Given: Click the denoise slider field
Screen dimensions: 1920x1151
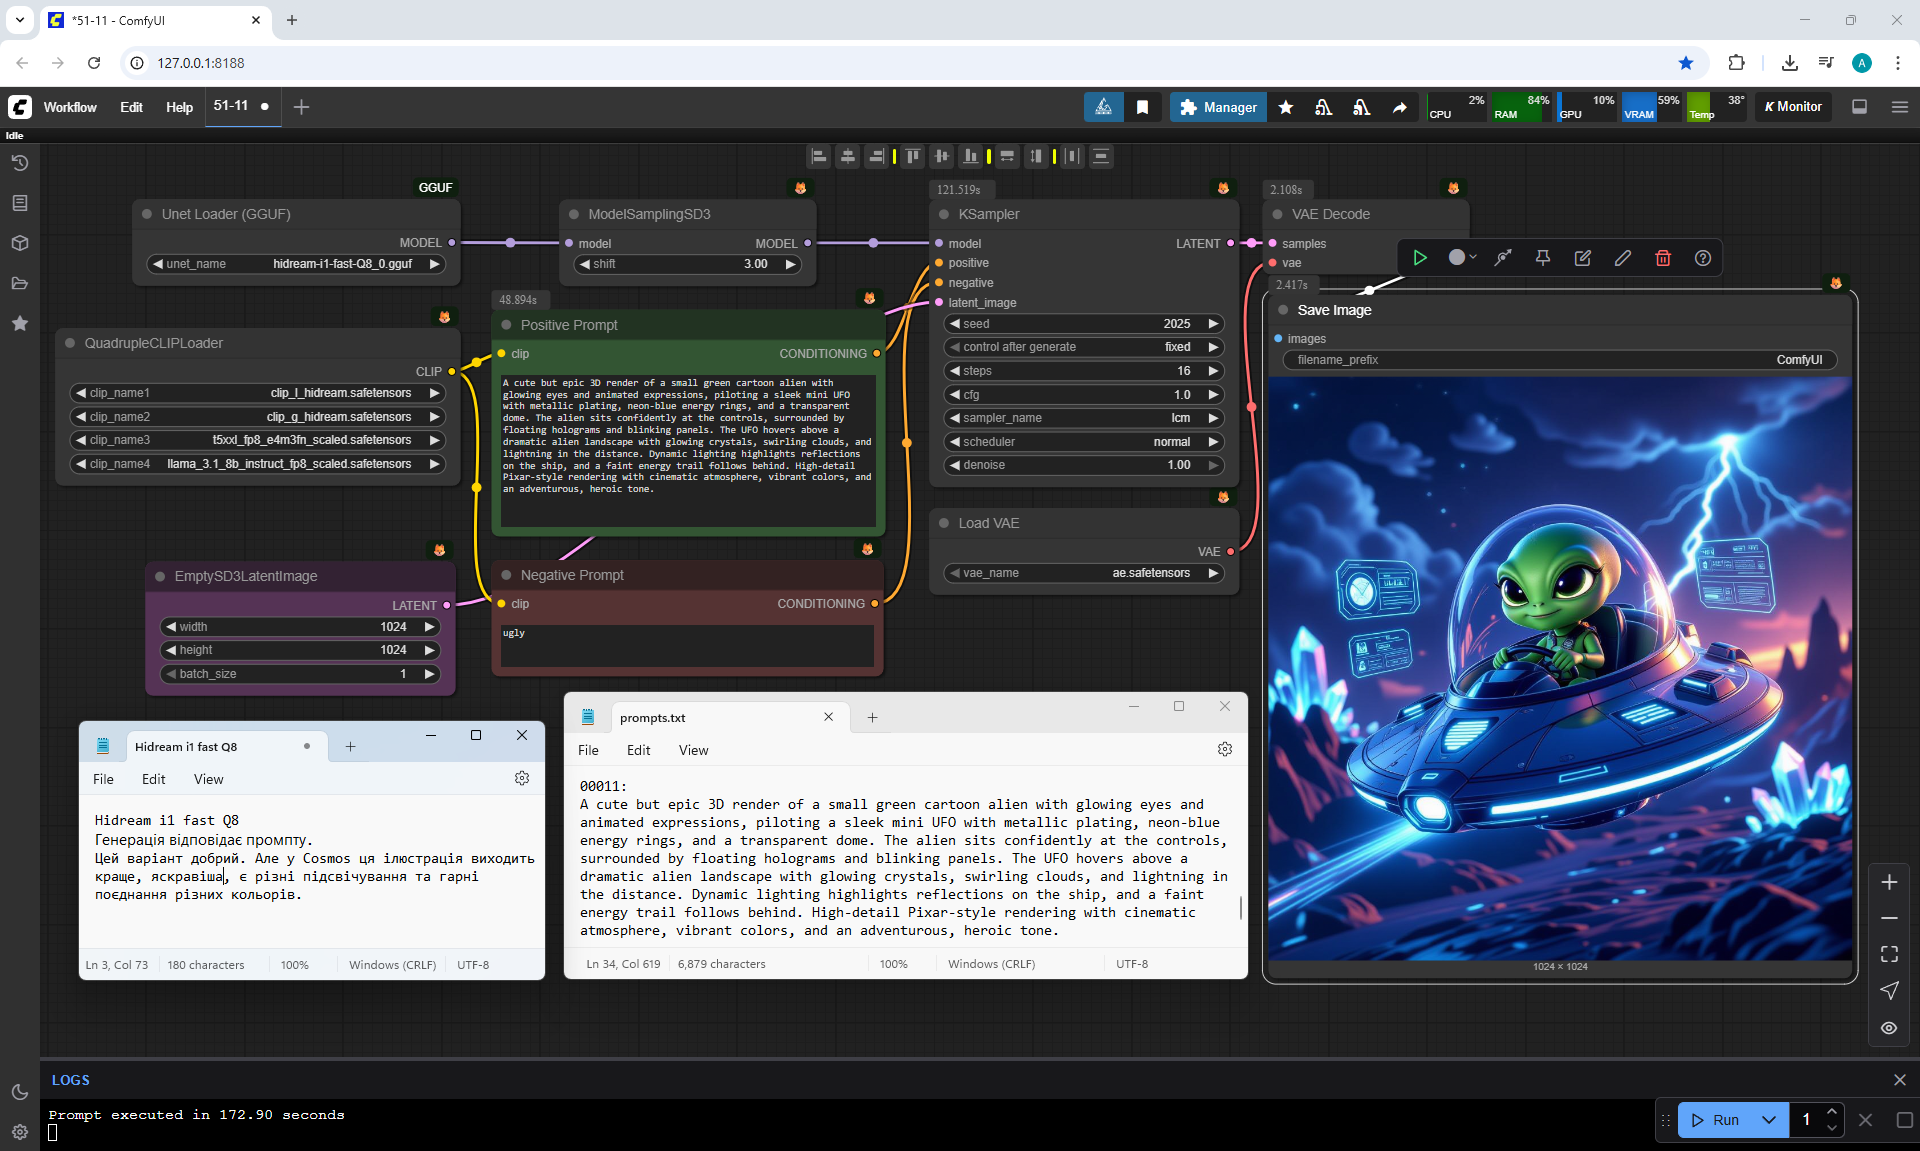Looking at the screenshot, I should 1084,465.
